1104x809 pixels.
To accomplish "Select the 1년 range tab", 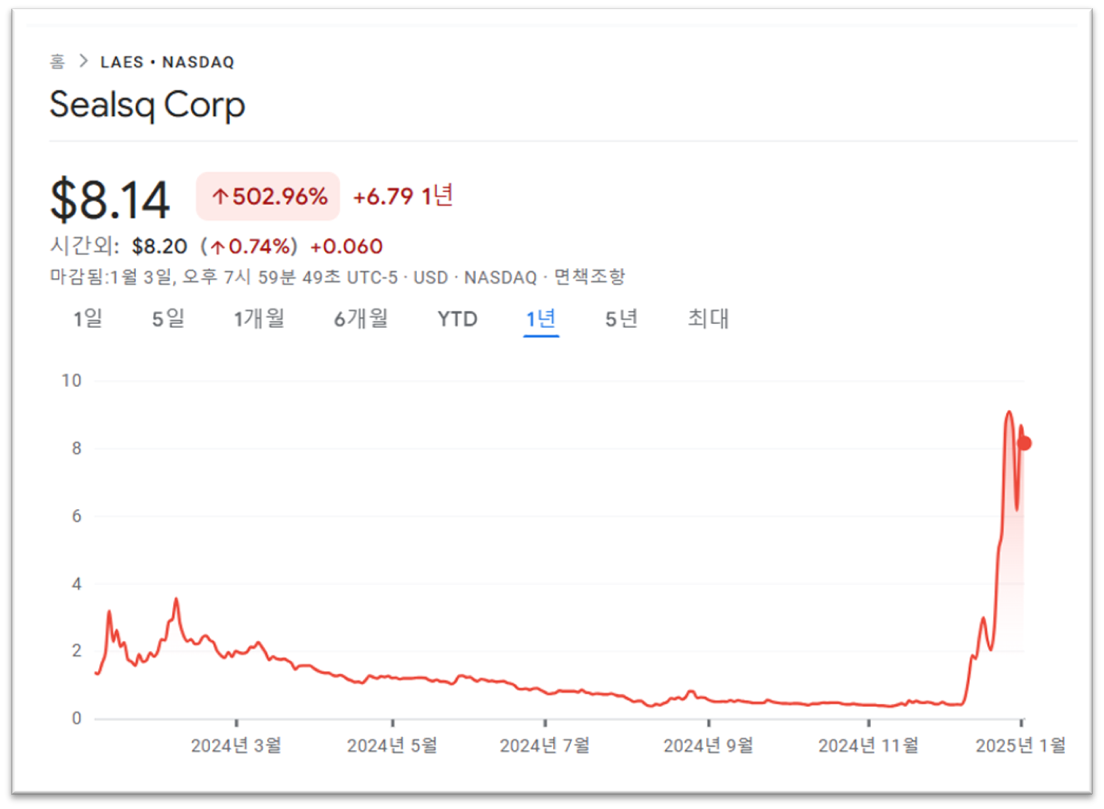I will 541,319.
